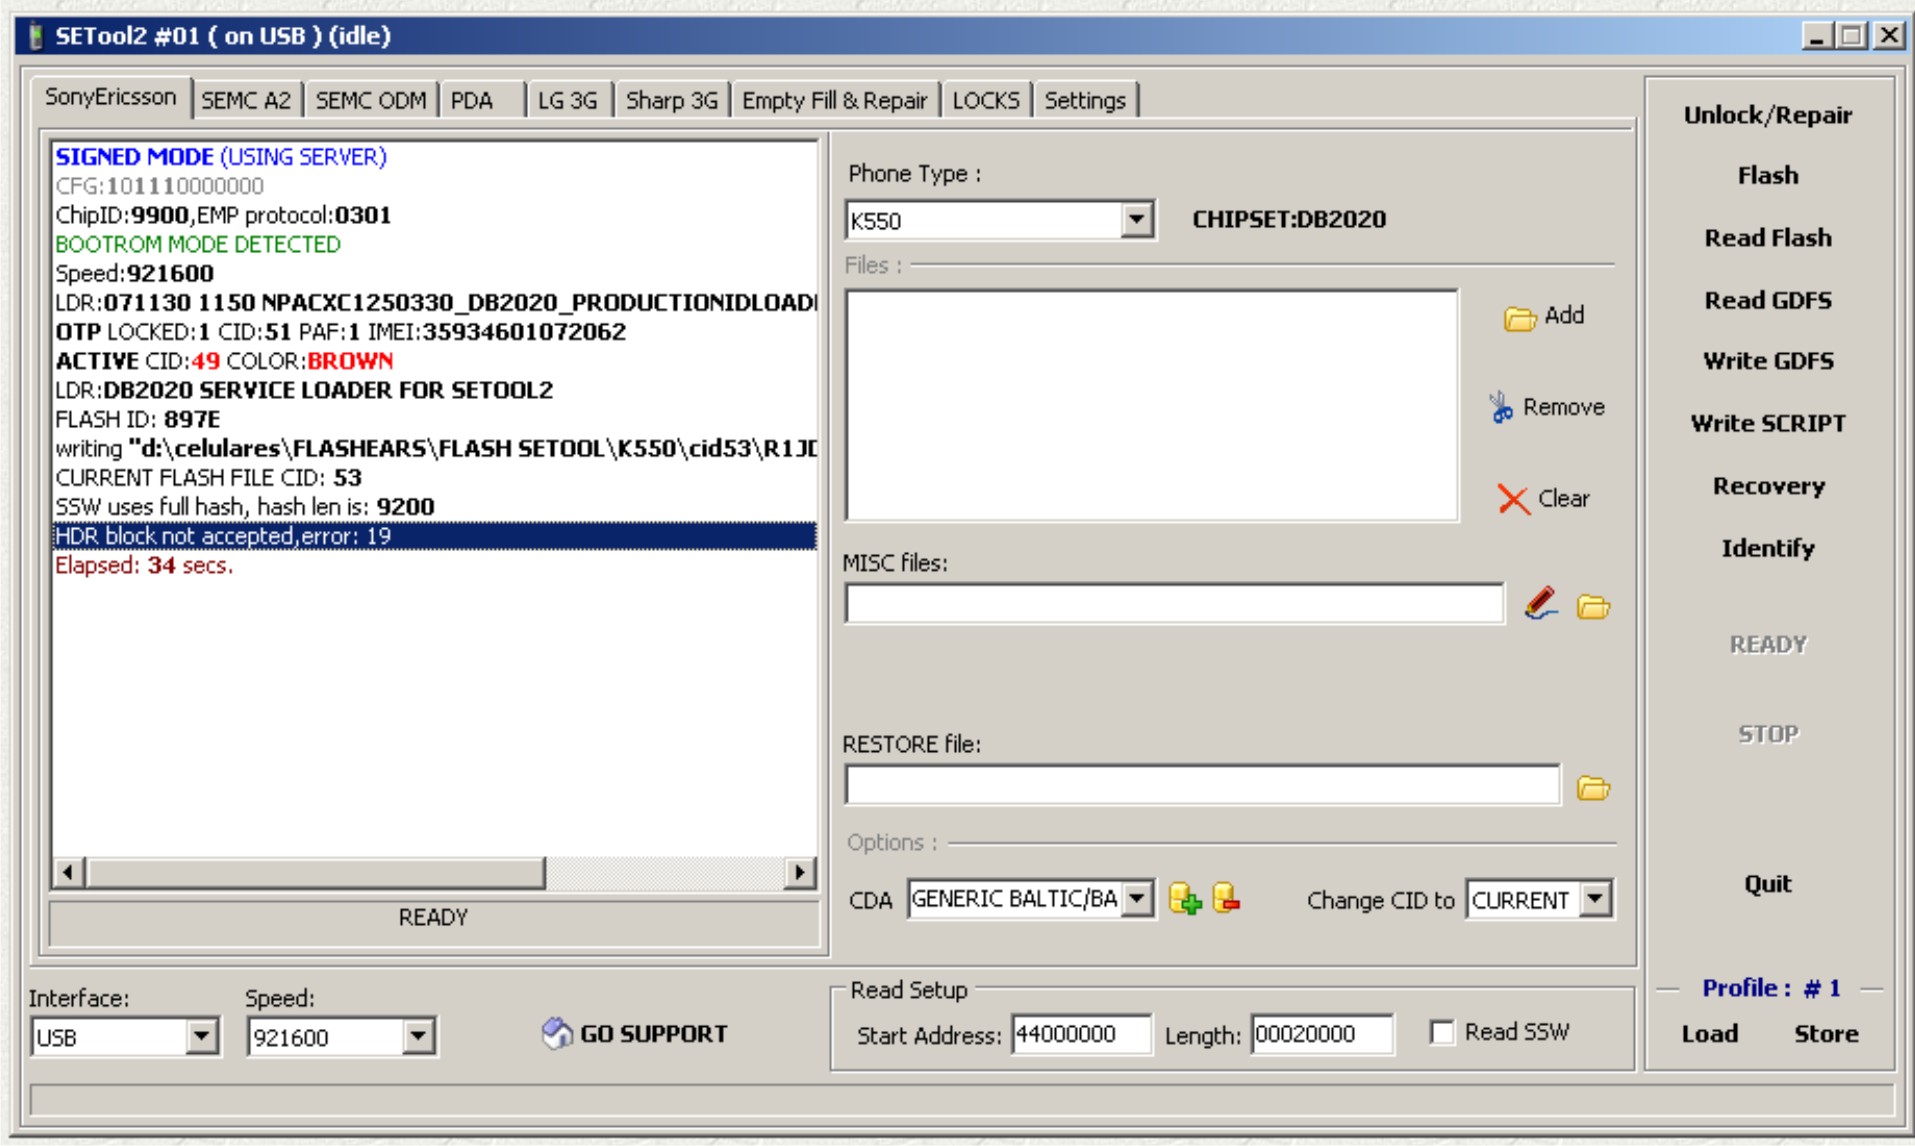Screen dimensions: 1915x1146
Task: Click the SETool2 title bar phone icon
Action: [x=37, y=36]
